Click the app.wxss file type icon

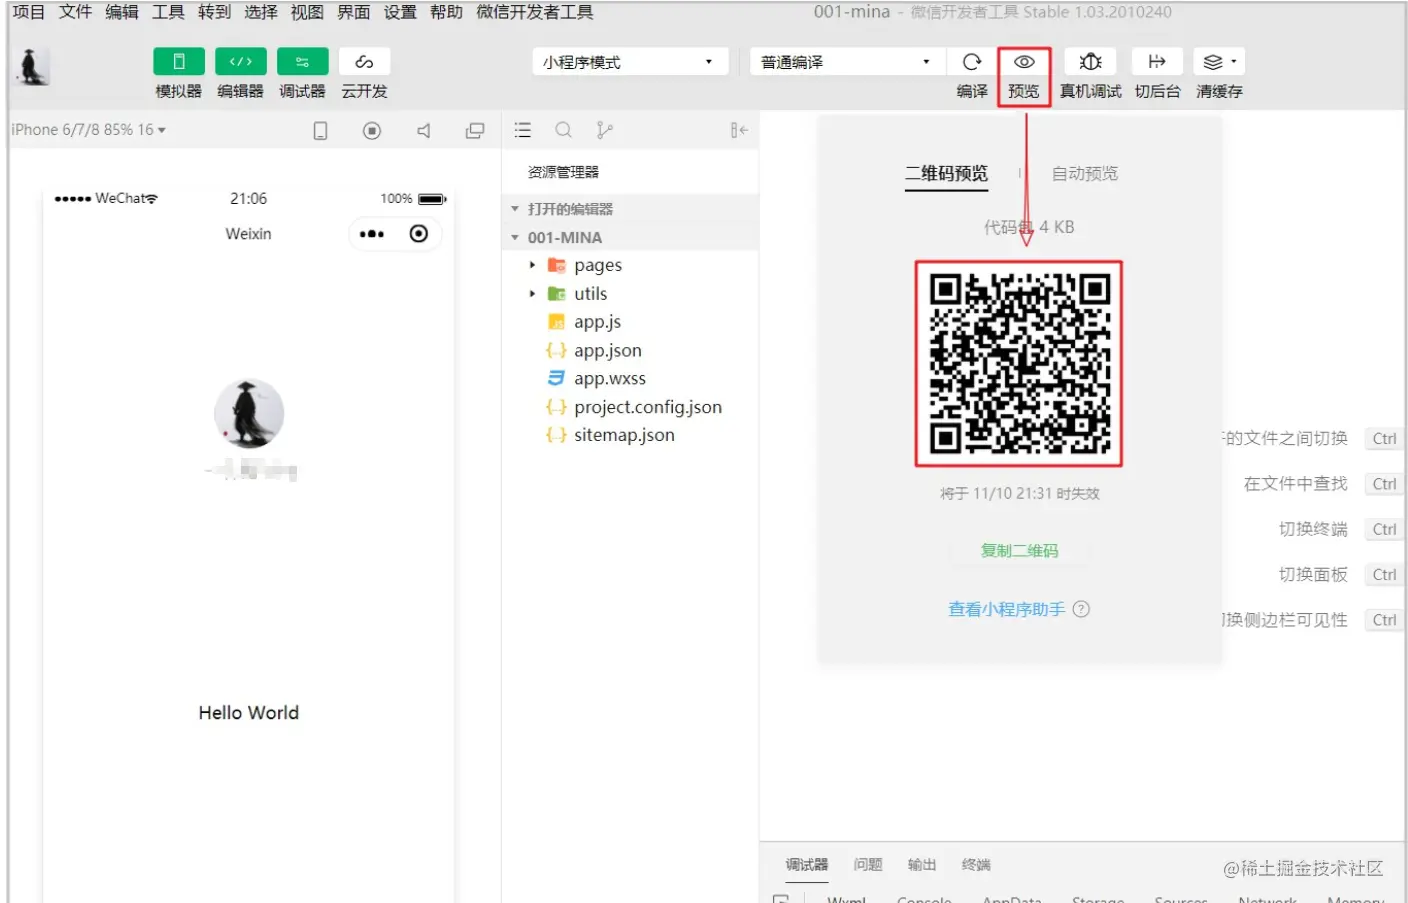pos(557,378)
